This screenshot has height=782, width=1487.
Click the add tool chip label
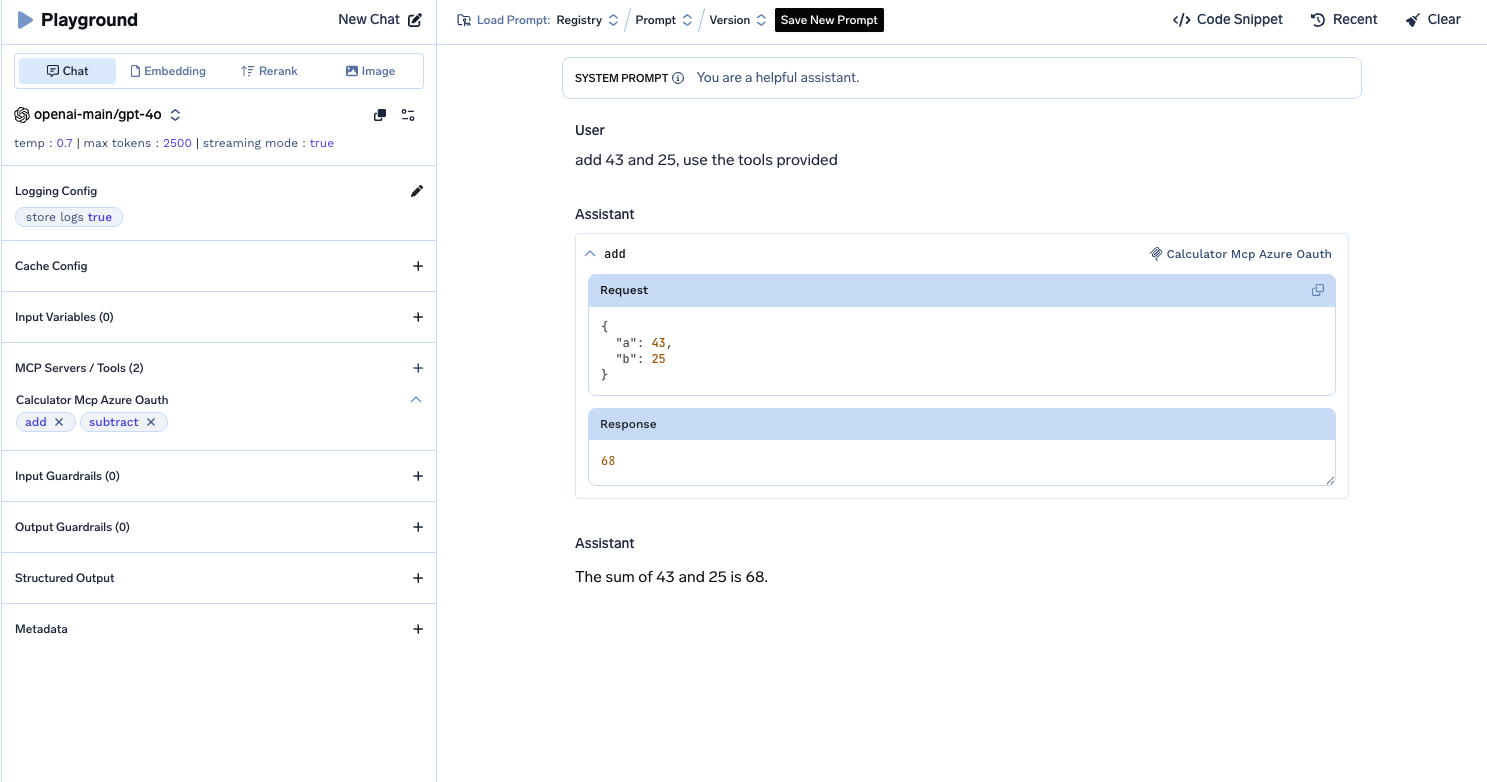pyautogui.click(x=36, y=422)
